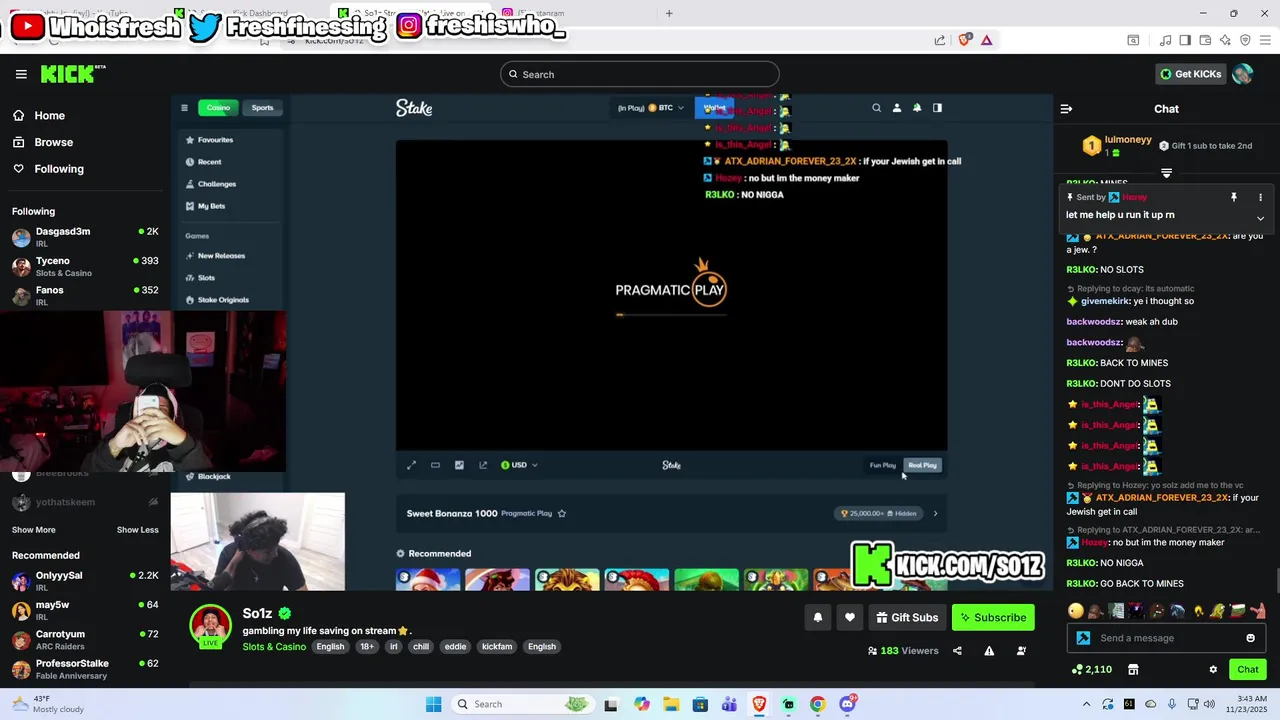Show hidden system tray icons

tap(1086, 704)
